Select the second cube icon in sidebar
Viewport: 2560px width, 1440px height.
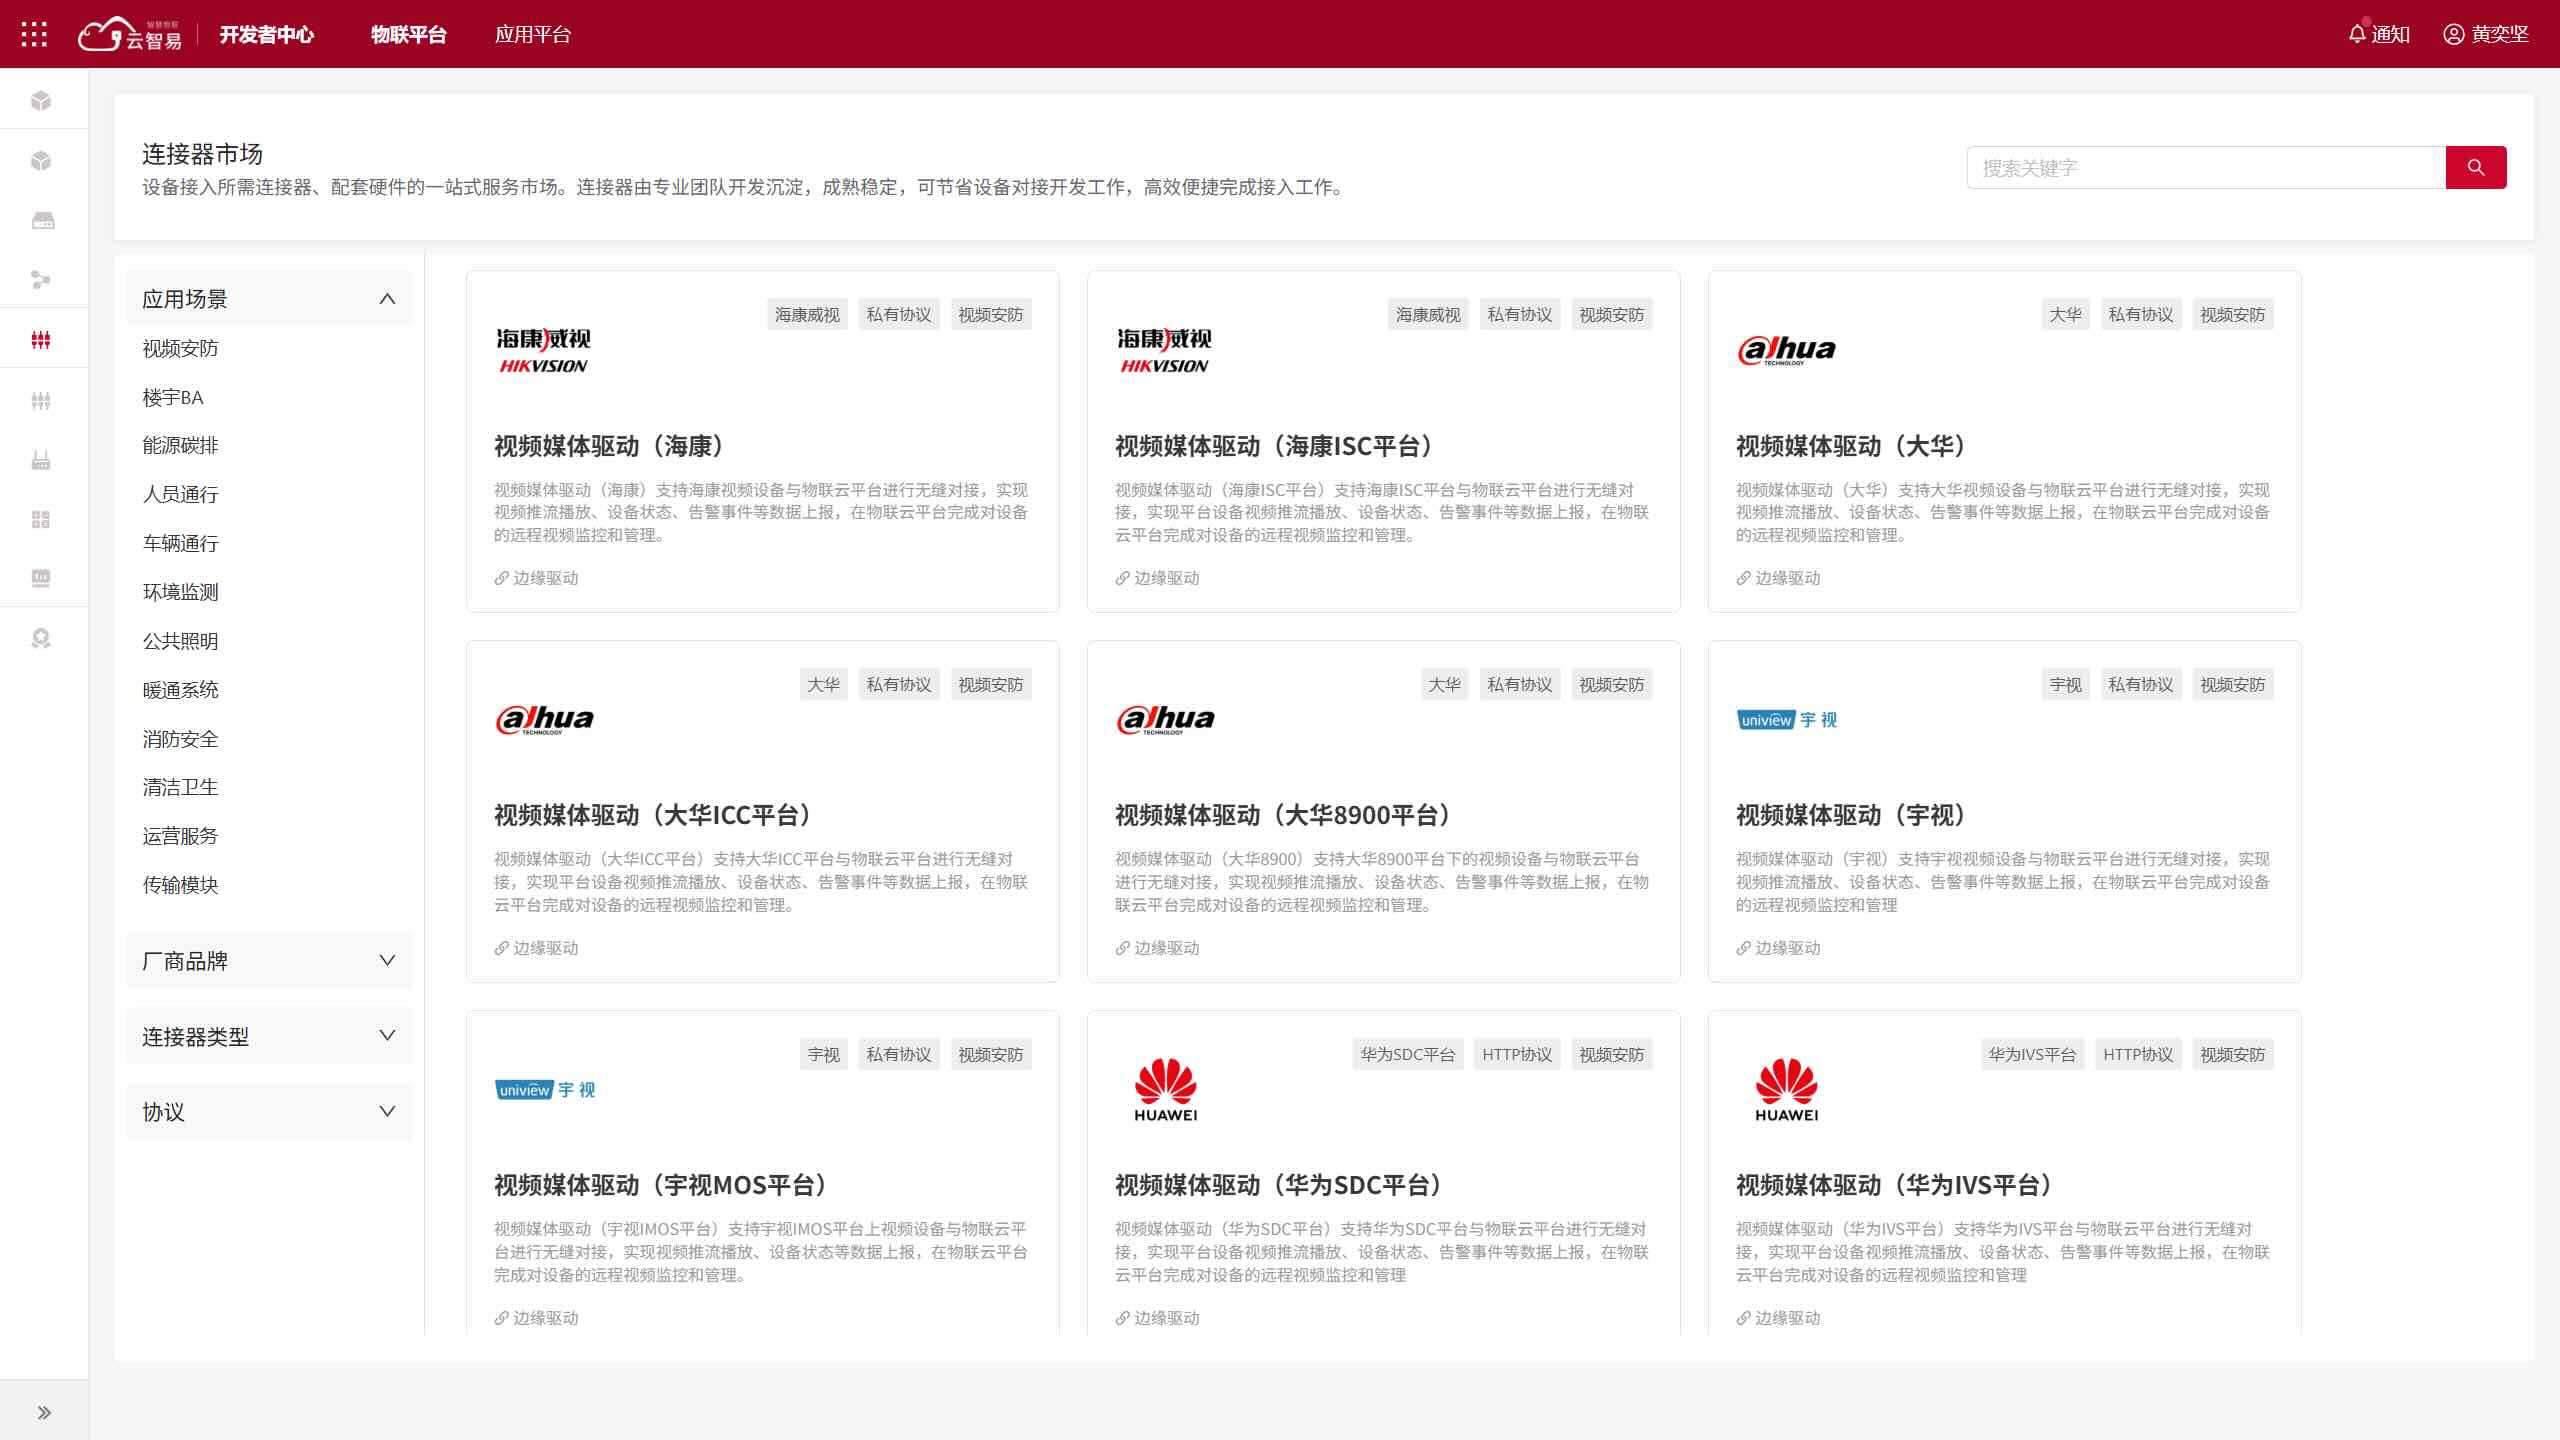[41, 160]
